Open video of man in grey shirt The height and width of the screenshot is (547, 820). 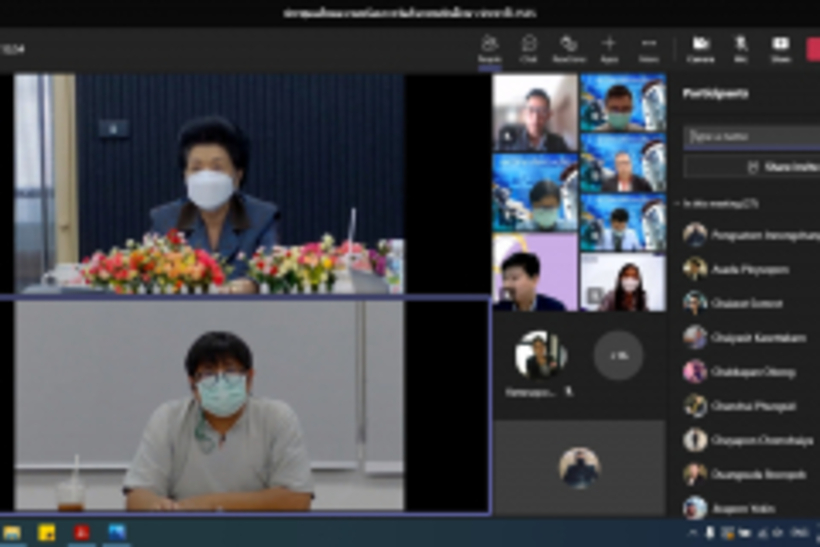tap(209, 405)
